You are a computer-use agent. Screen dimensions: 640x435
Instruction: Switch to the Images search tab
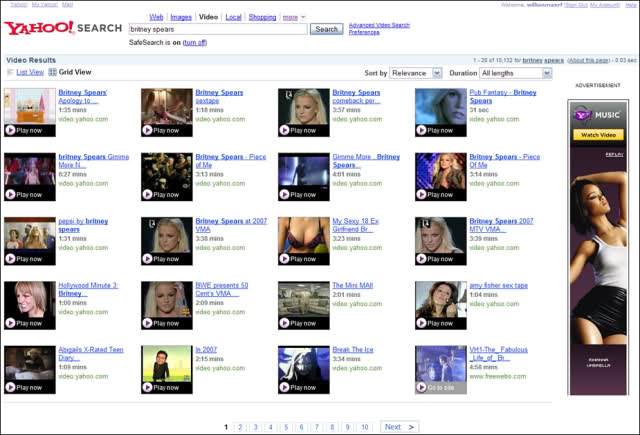[181, 17]
